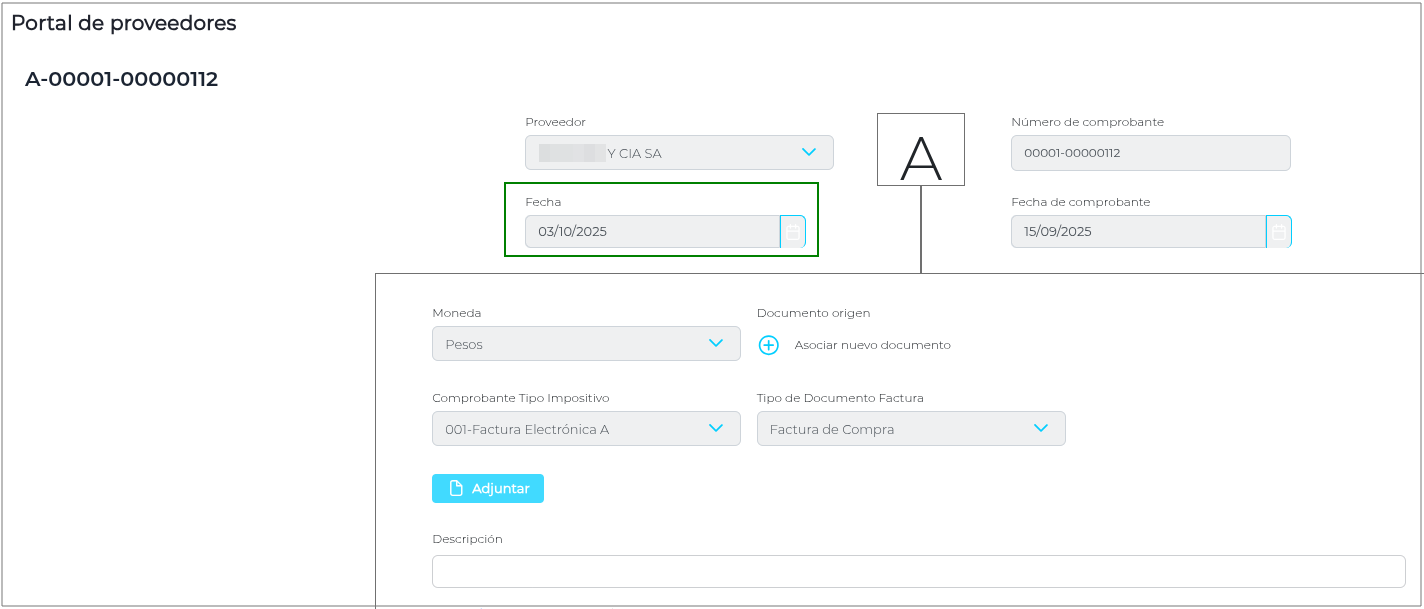Click the Descripción label text
The height and width of the screenshot is (609, 1424).
tap(467, 539)
